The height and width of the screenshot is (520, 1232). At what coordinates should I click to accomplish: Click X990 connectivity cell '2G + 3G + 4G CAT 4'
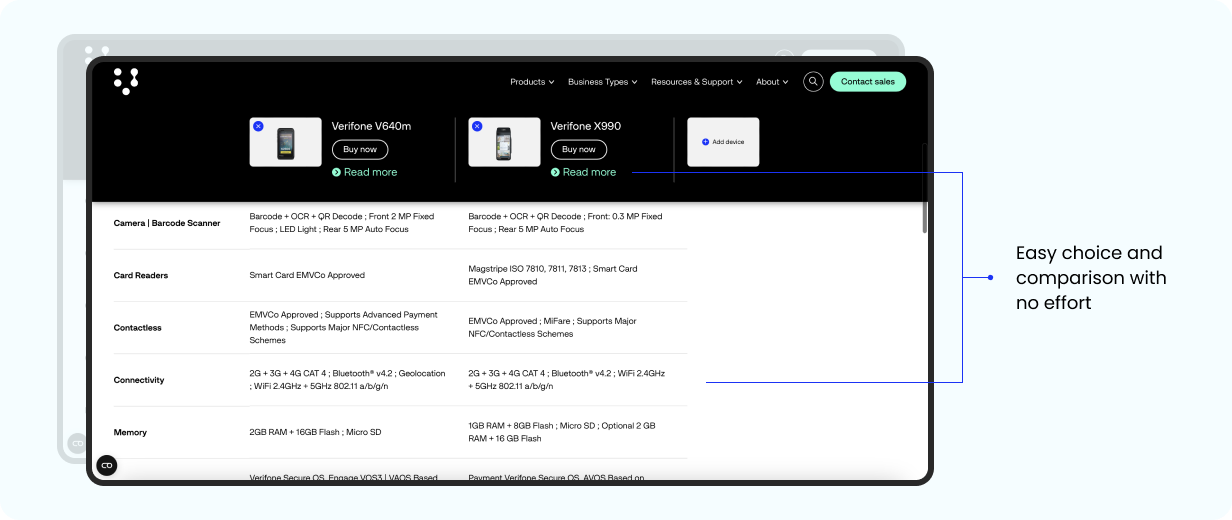click(x=566, y=380)
